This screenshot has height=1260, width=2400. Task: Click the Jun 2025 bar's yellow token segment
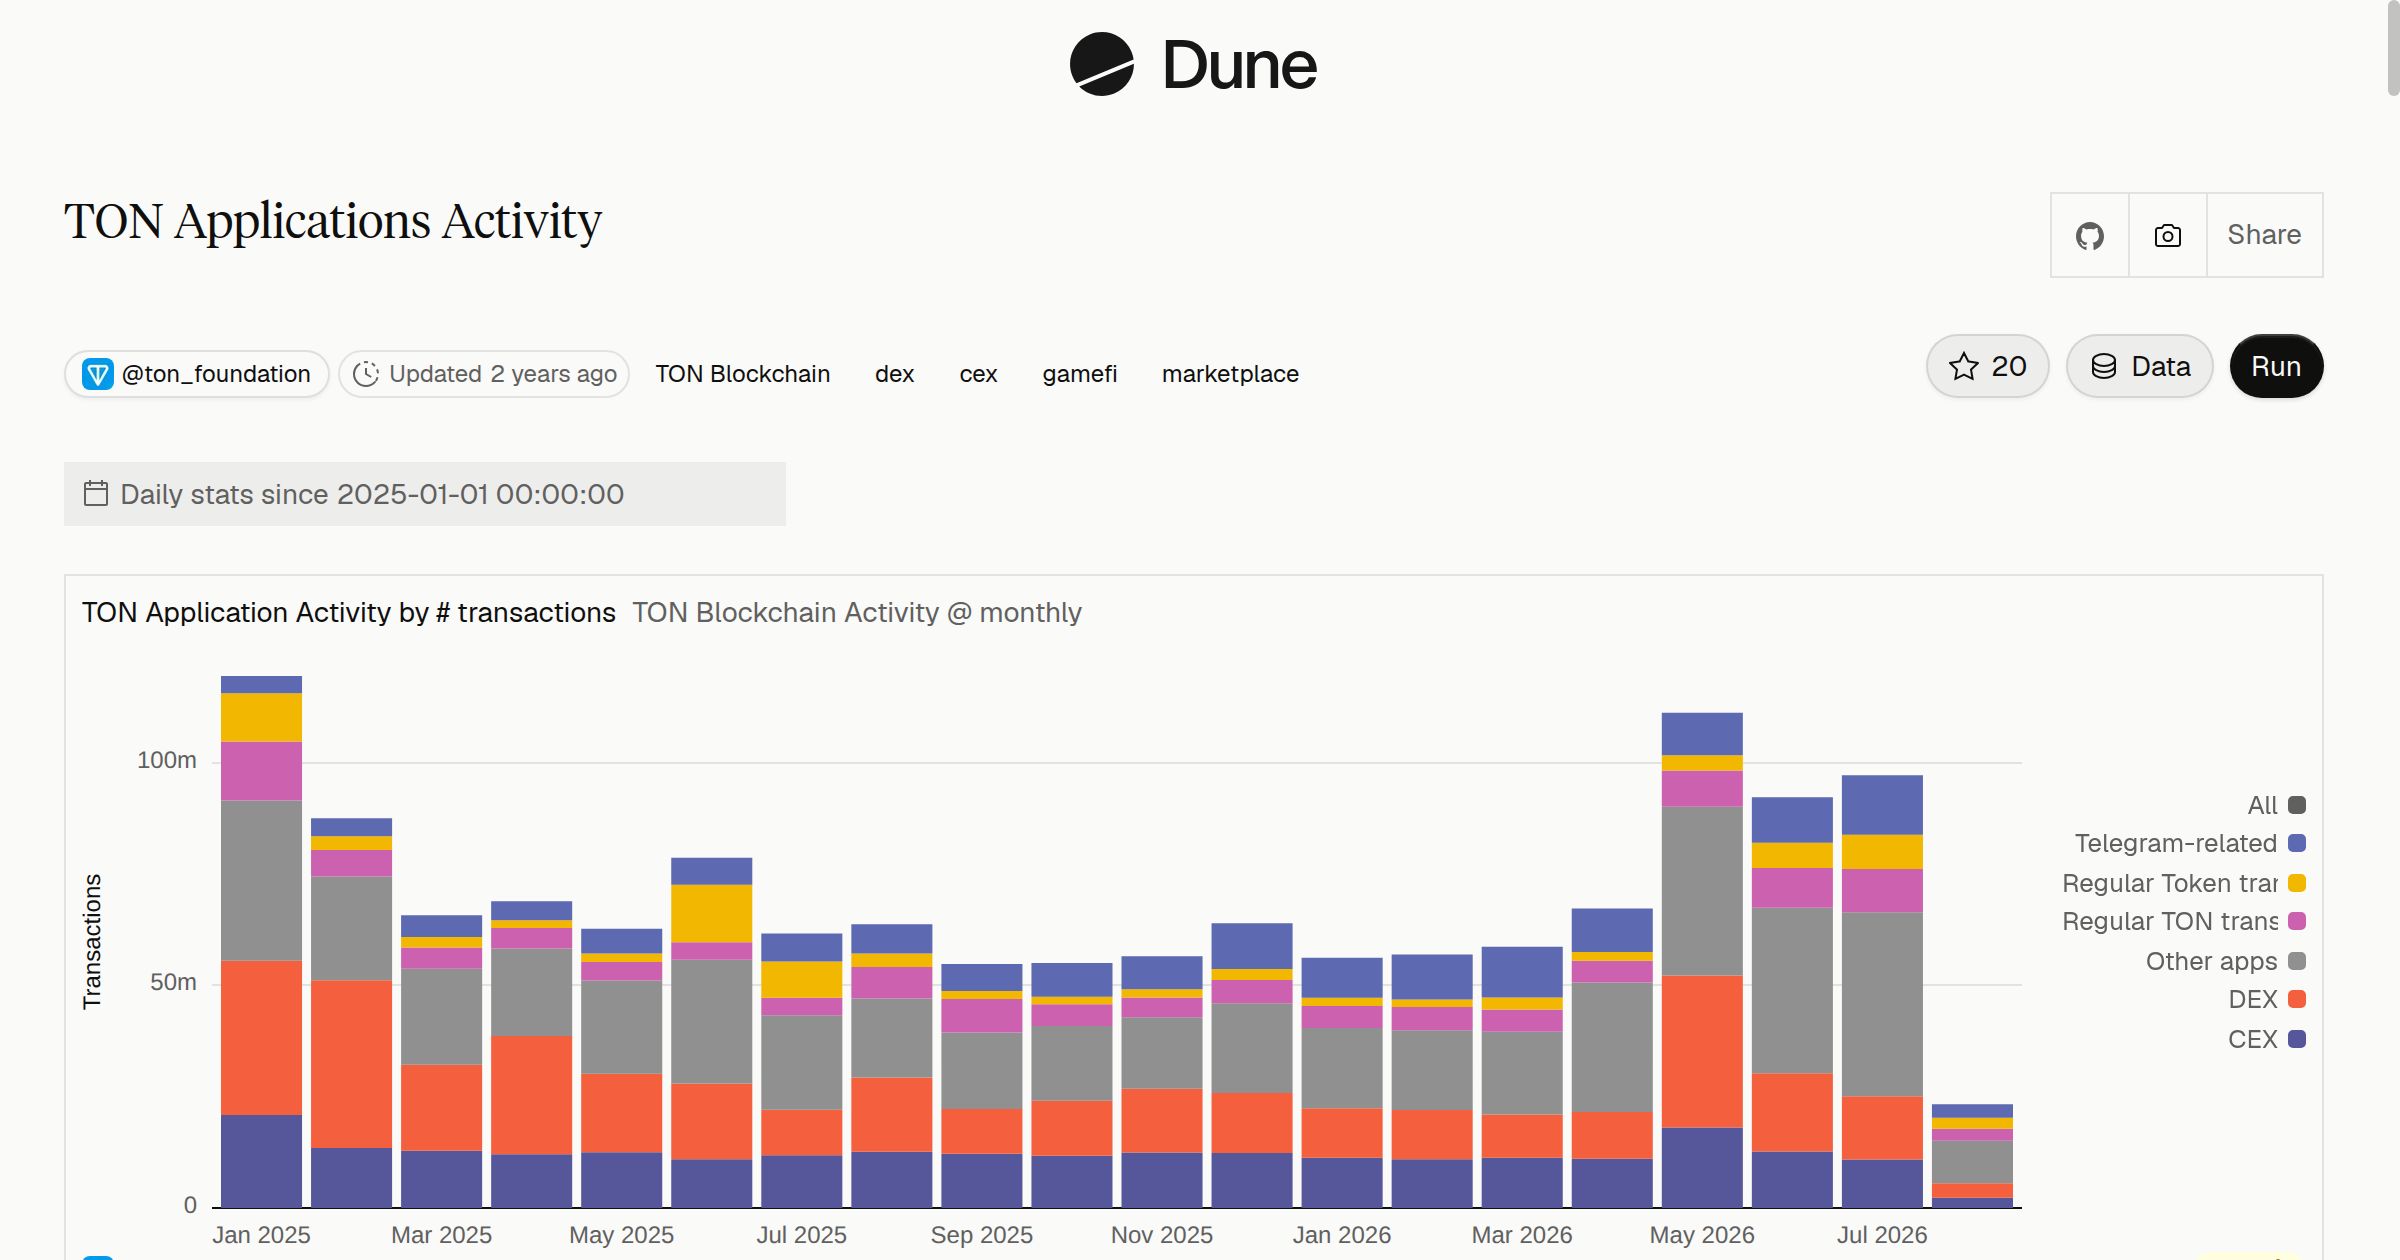pos(711,913)
